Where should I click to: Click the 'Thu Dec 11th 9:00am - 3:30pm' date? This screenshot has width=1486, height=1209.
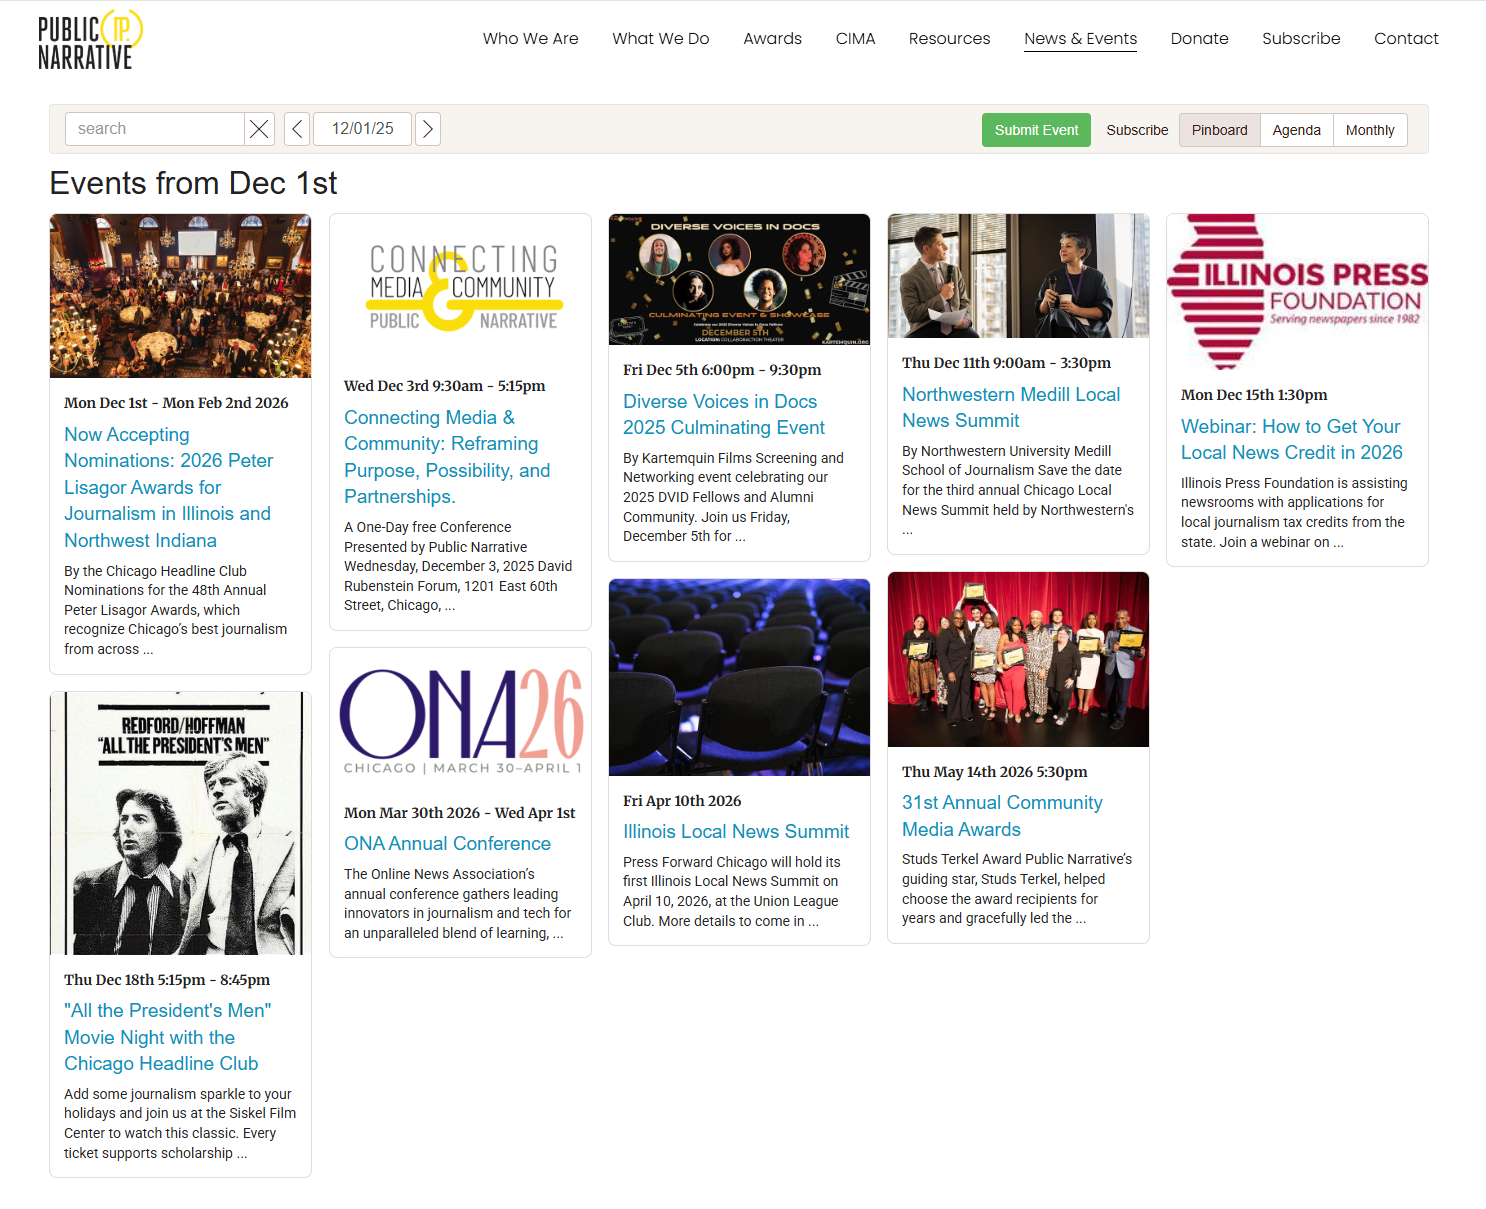(1006, 363)
